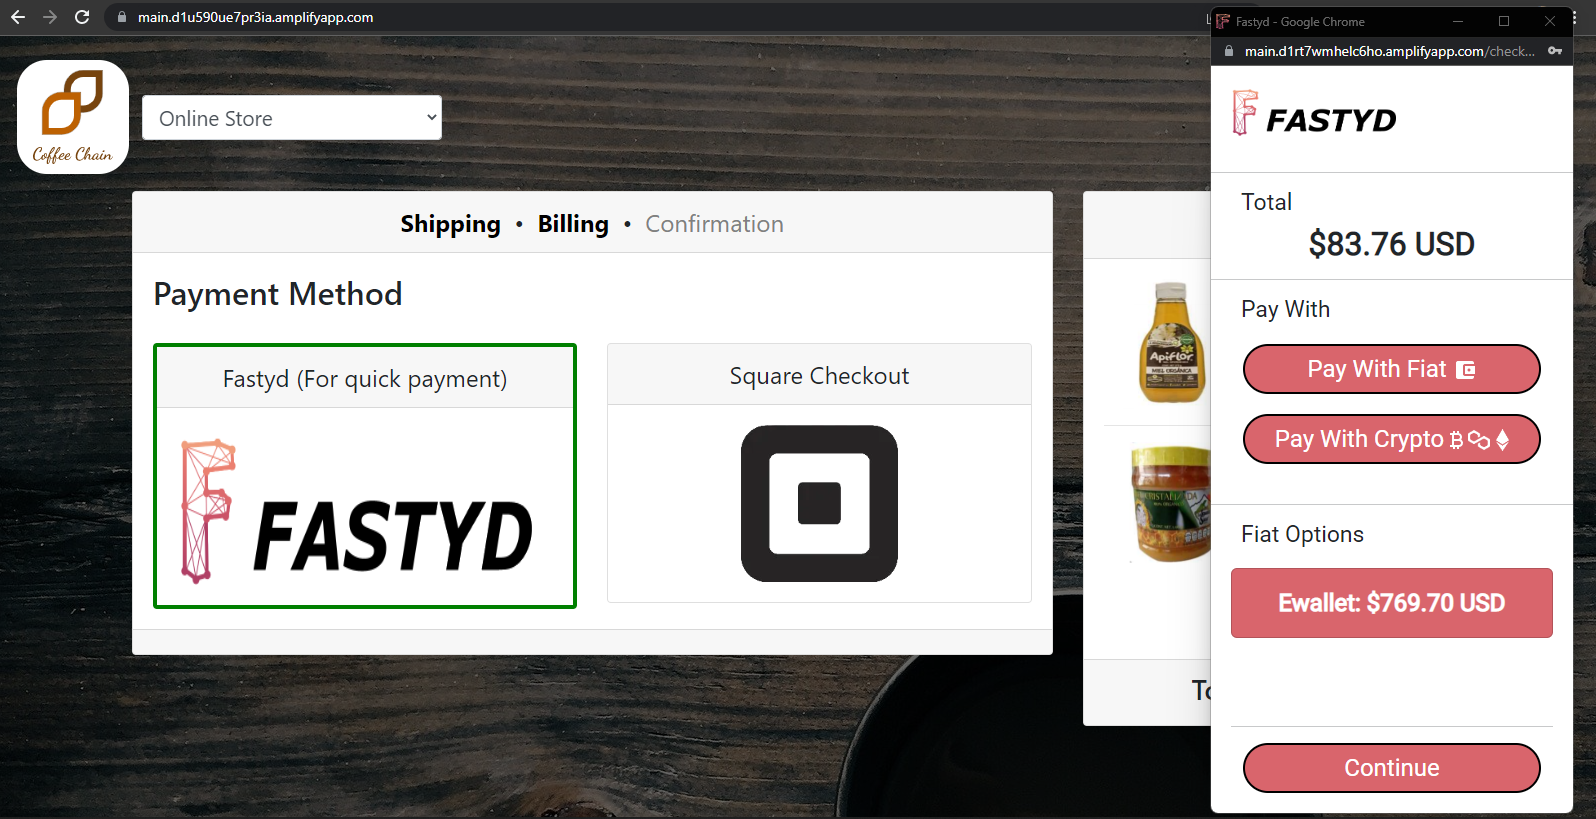Select Square Checkout payment method
Image resolution: width=1596 pixels, height=819 pixels.
click(819, 473)
